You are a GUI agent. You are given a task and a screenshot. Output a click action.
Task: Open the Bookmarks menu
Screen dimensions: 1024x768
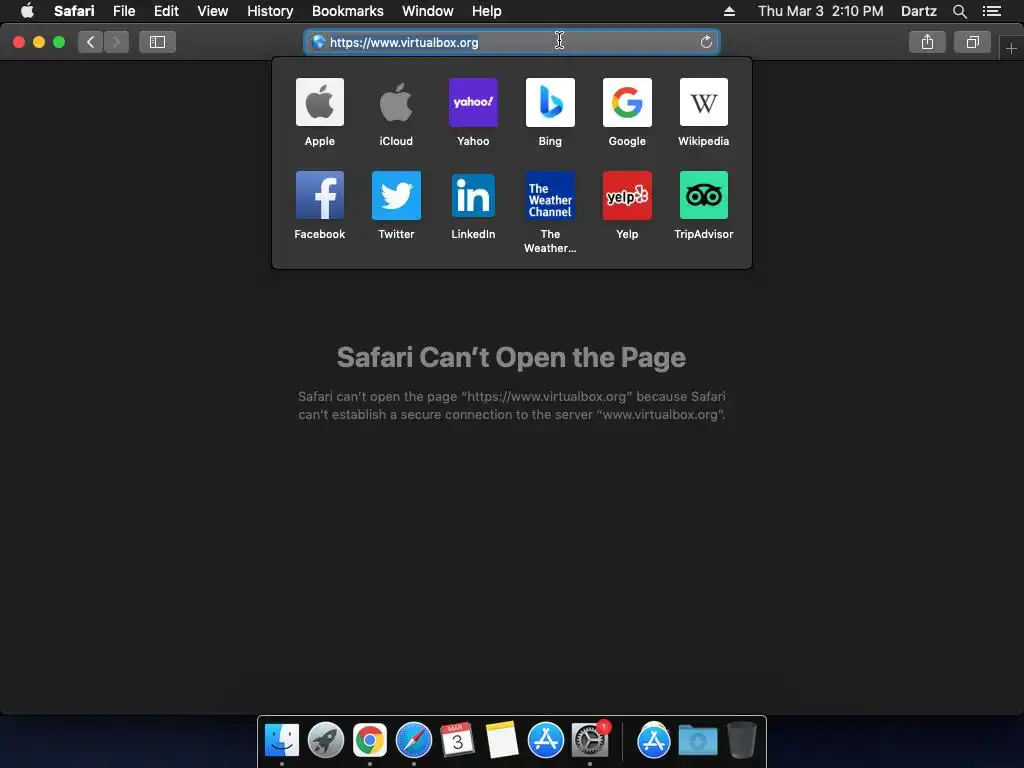[347, 11]
